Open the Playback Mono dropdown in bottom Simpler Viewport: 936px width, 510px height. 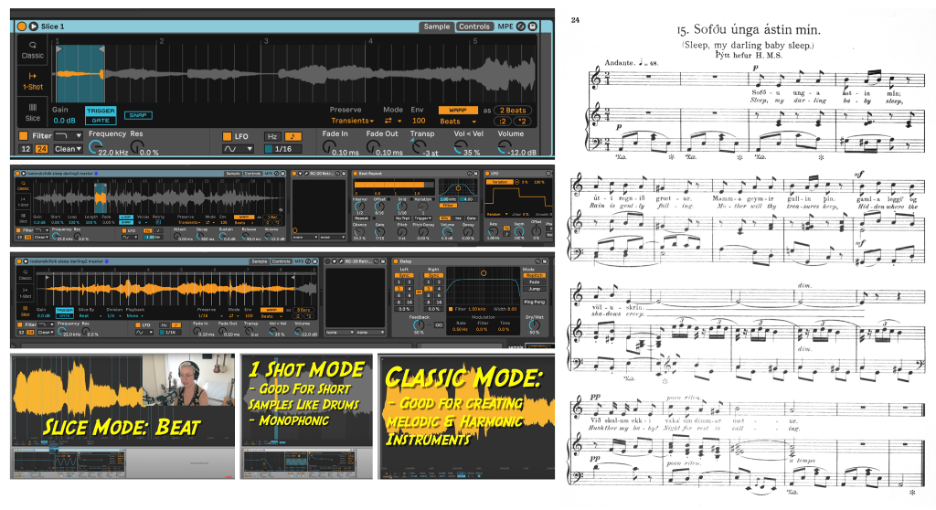coord(135,315)
